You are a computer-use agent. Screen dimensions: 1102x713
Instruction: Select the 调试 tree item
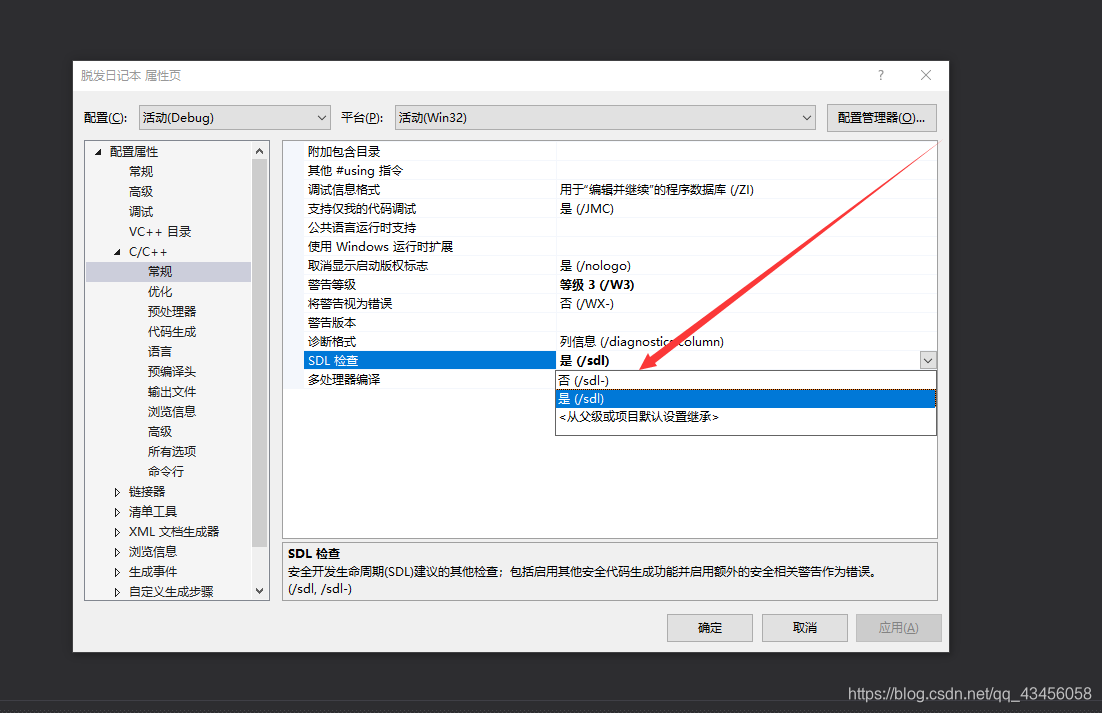pos(141,211)
